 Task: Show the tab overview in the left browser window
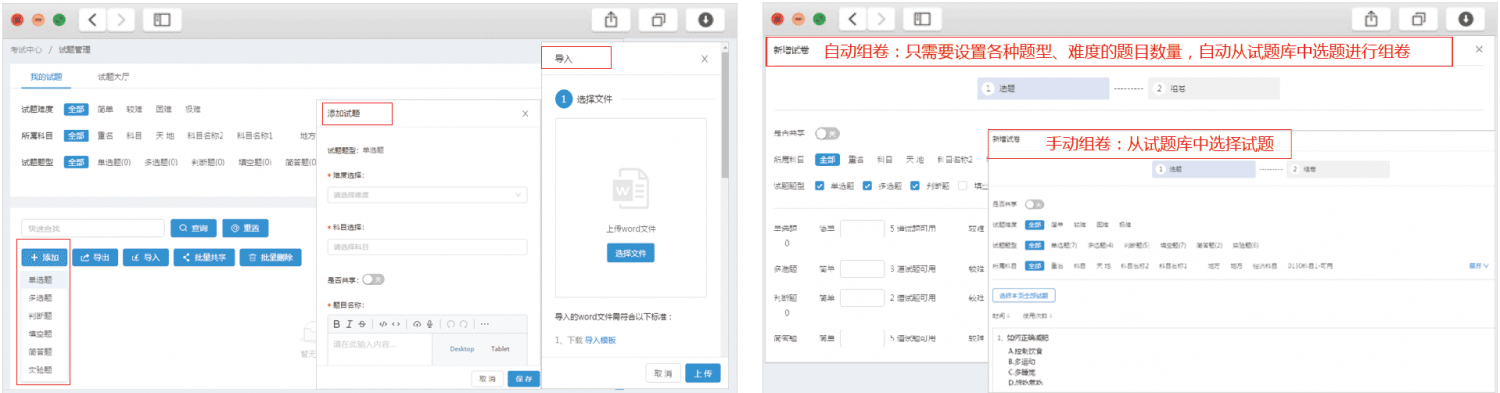[x=659, y=19]
